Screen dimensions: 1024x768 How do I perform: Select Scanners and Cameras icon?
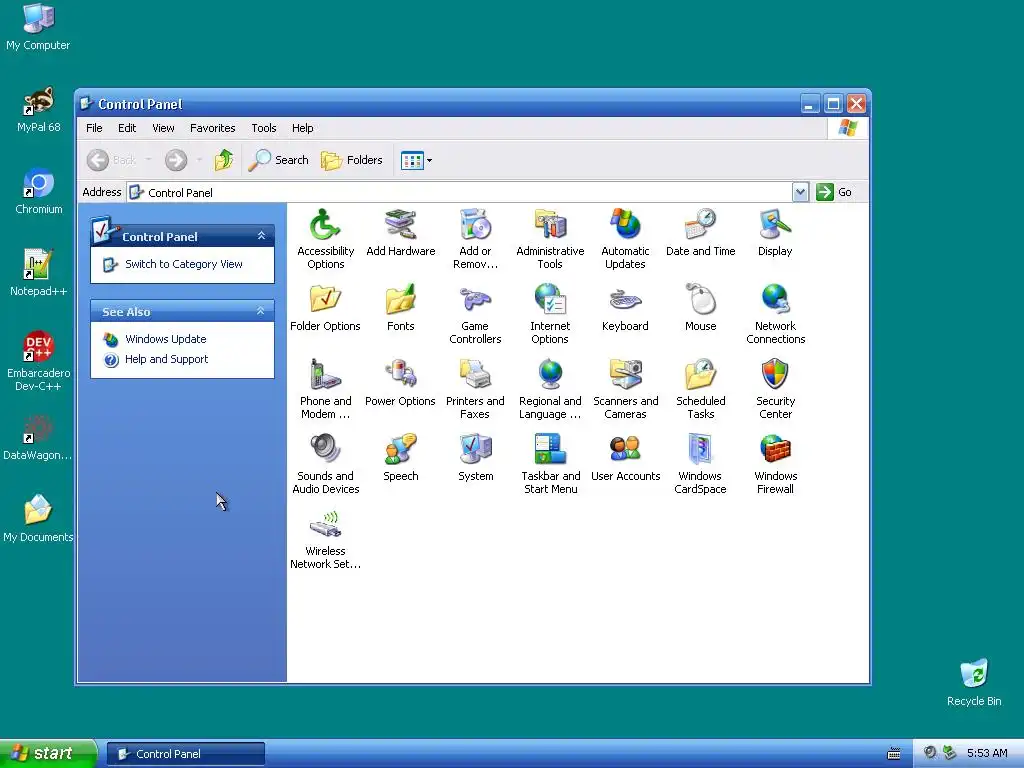(x=625, y=388)
